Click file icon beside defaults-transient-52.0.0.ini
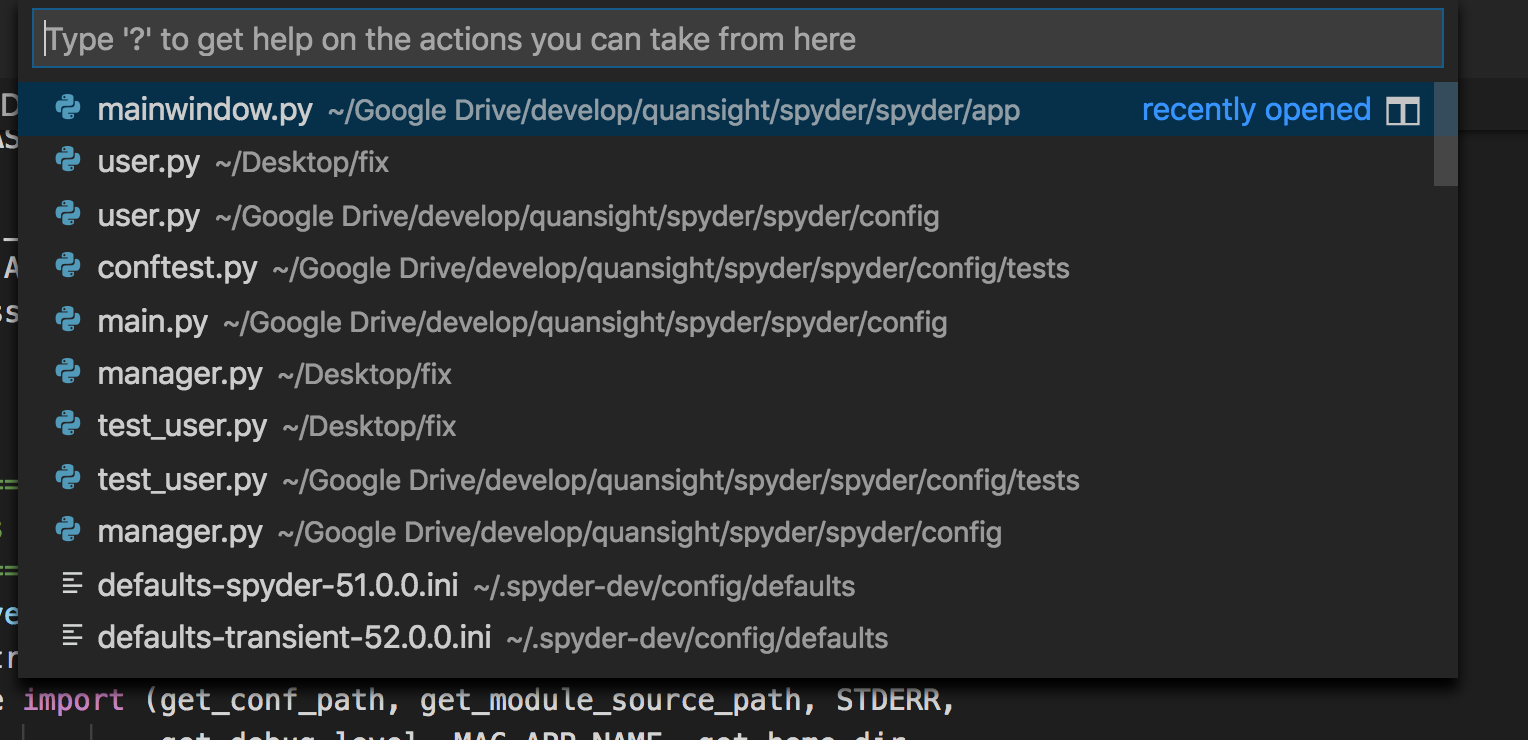The height and width of the screenshot is (740, 1528). pyautogui.click(x=71, y=636)
